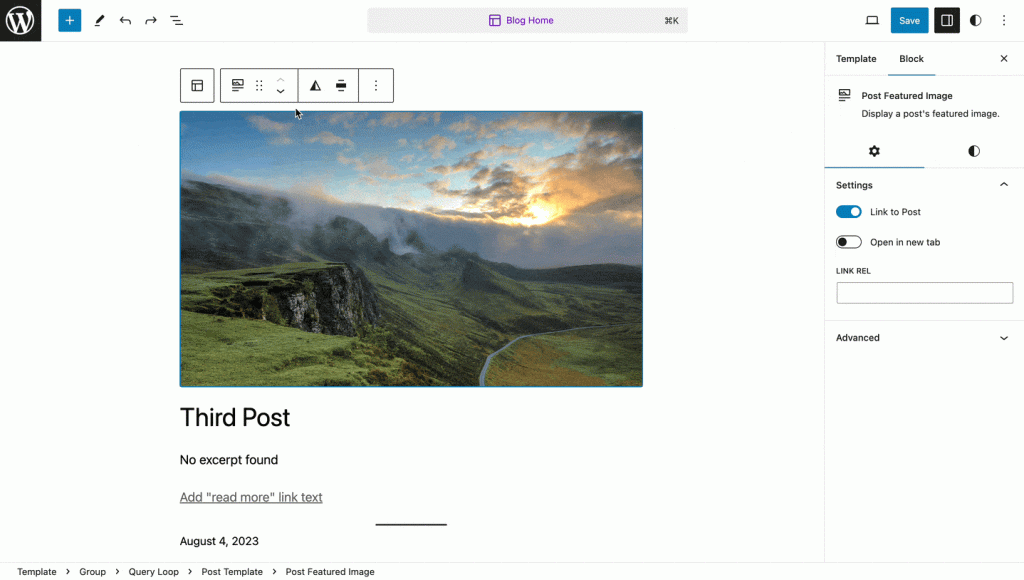
Task: Select the Tools pencil icon
Action: tap(99, 20)
